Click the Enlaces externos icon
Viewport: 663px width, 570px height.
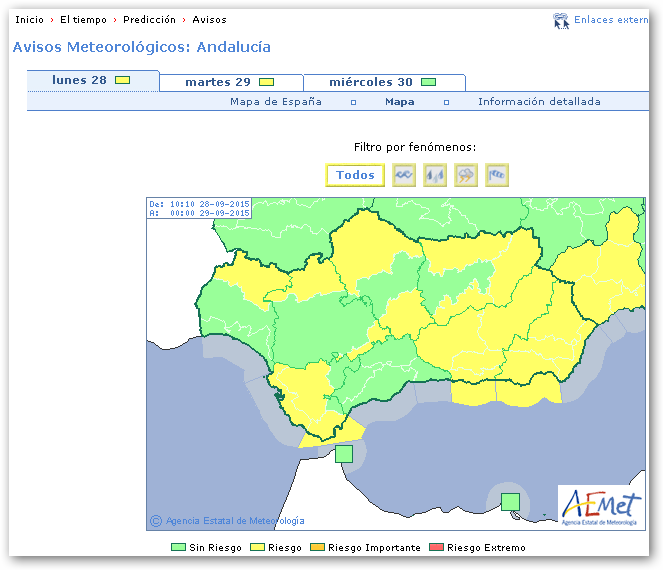[x=561, y=20]
